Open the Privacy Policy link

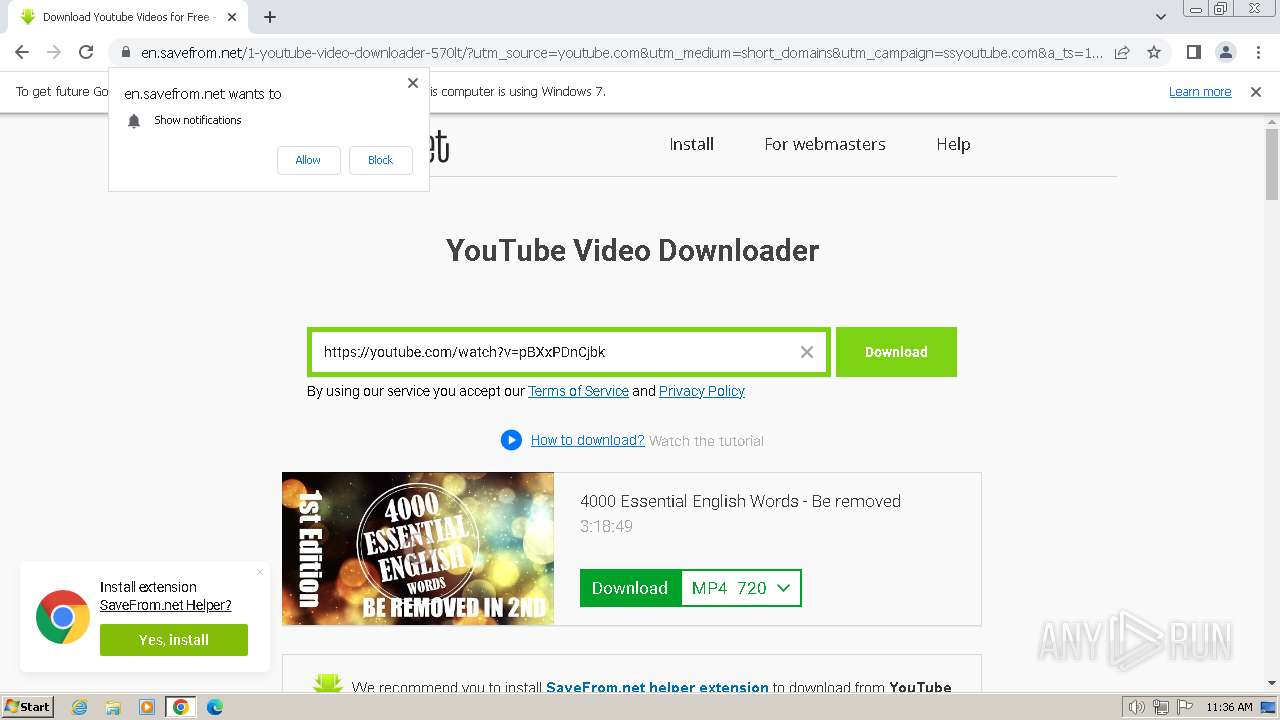point(702,391)
